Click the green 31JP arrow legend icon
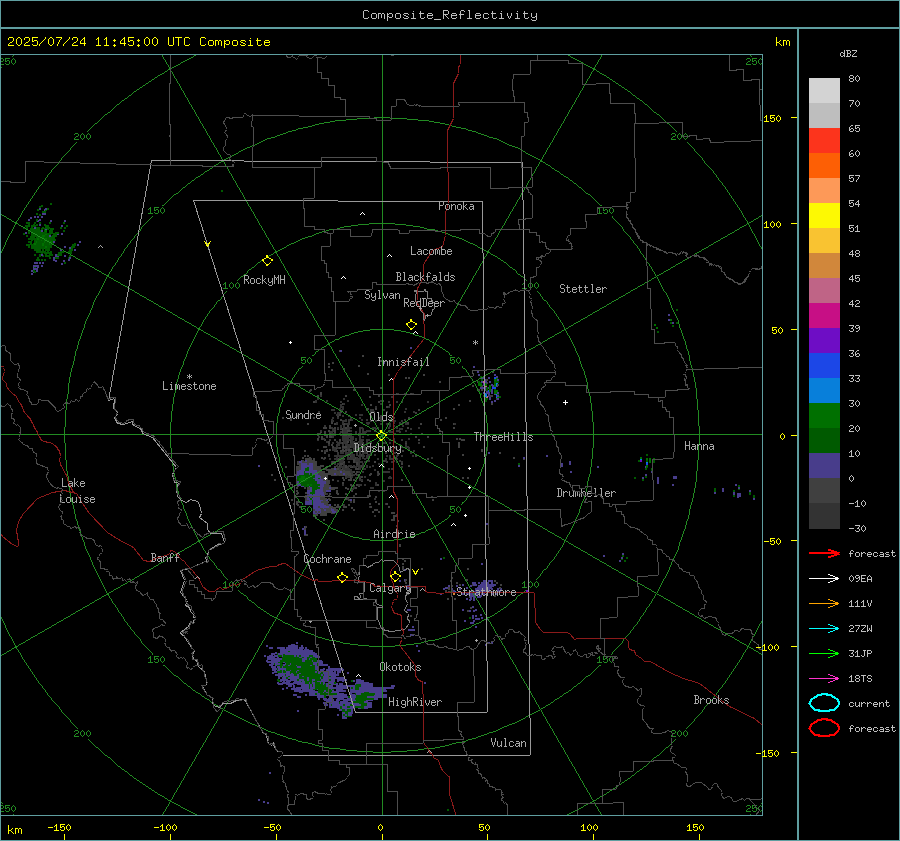This screenshot has height=841, width=900. pyautogui.click(x=824, y=653)
